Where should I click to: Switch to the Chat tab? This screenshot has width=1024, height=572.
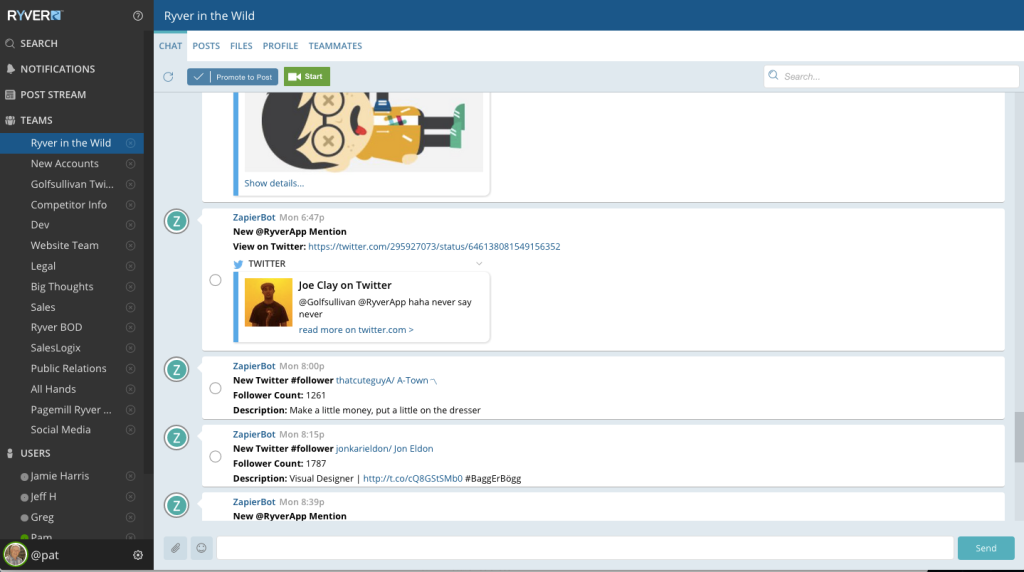coord(170,46)
